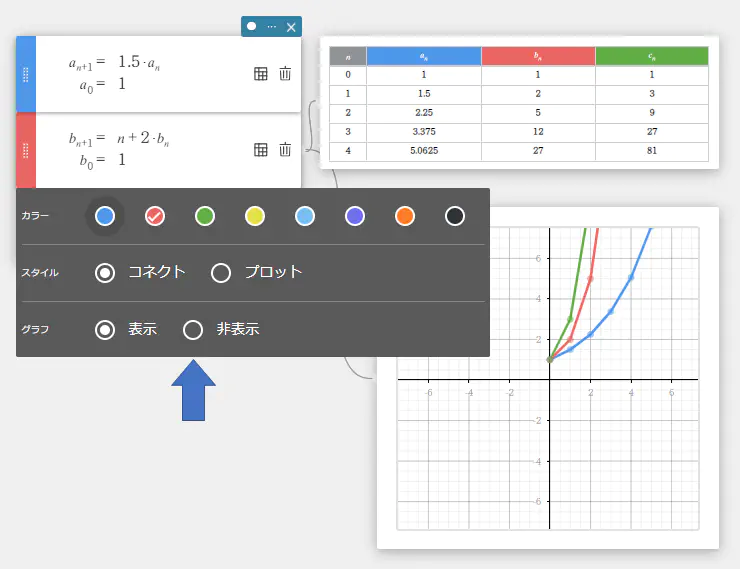Screen dimensions: 740x569
Task: Pick the orange color swatch
Action: [404, 216]
